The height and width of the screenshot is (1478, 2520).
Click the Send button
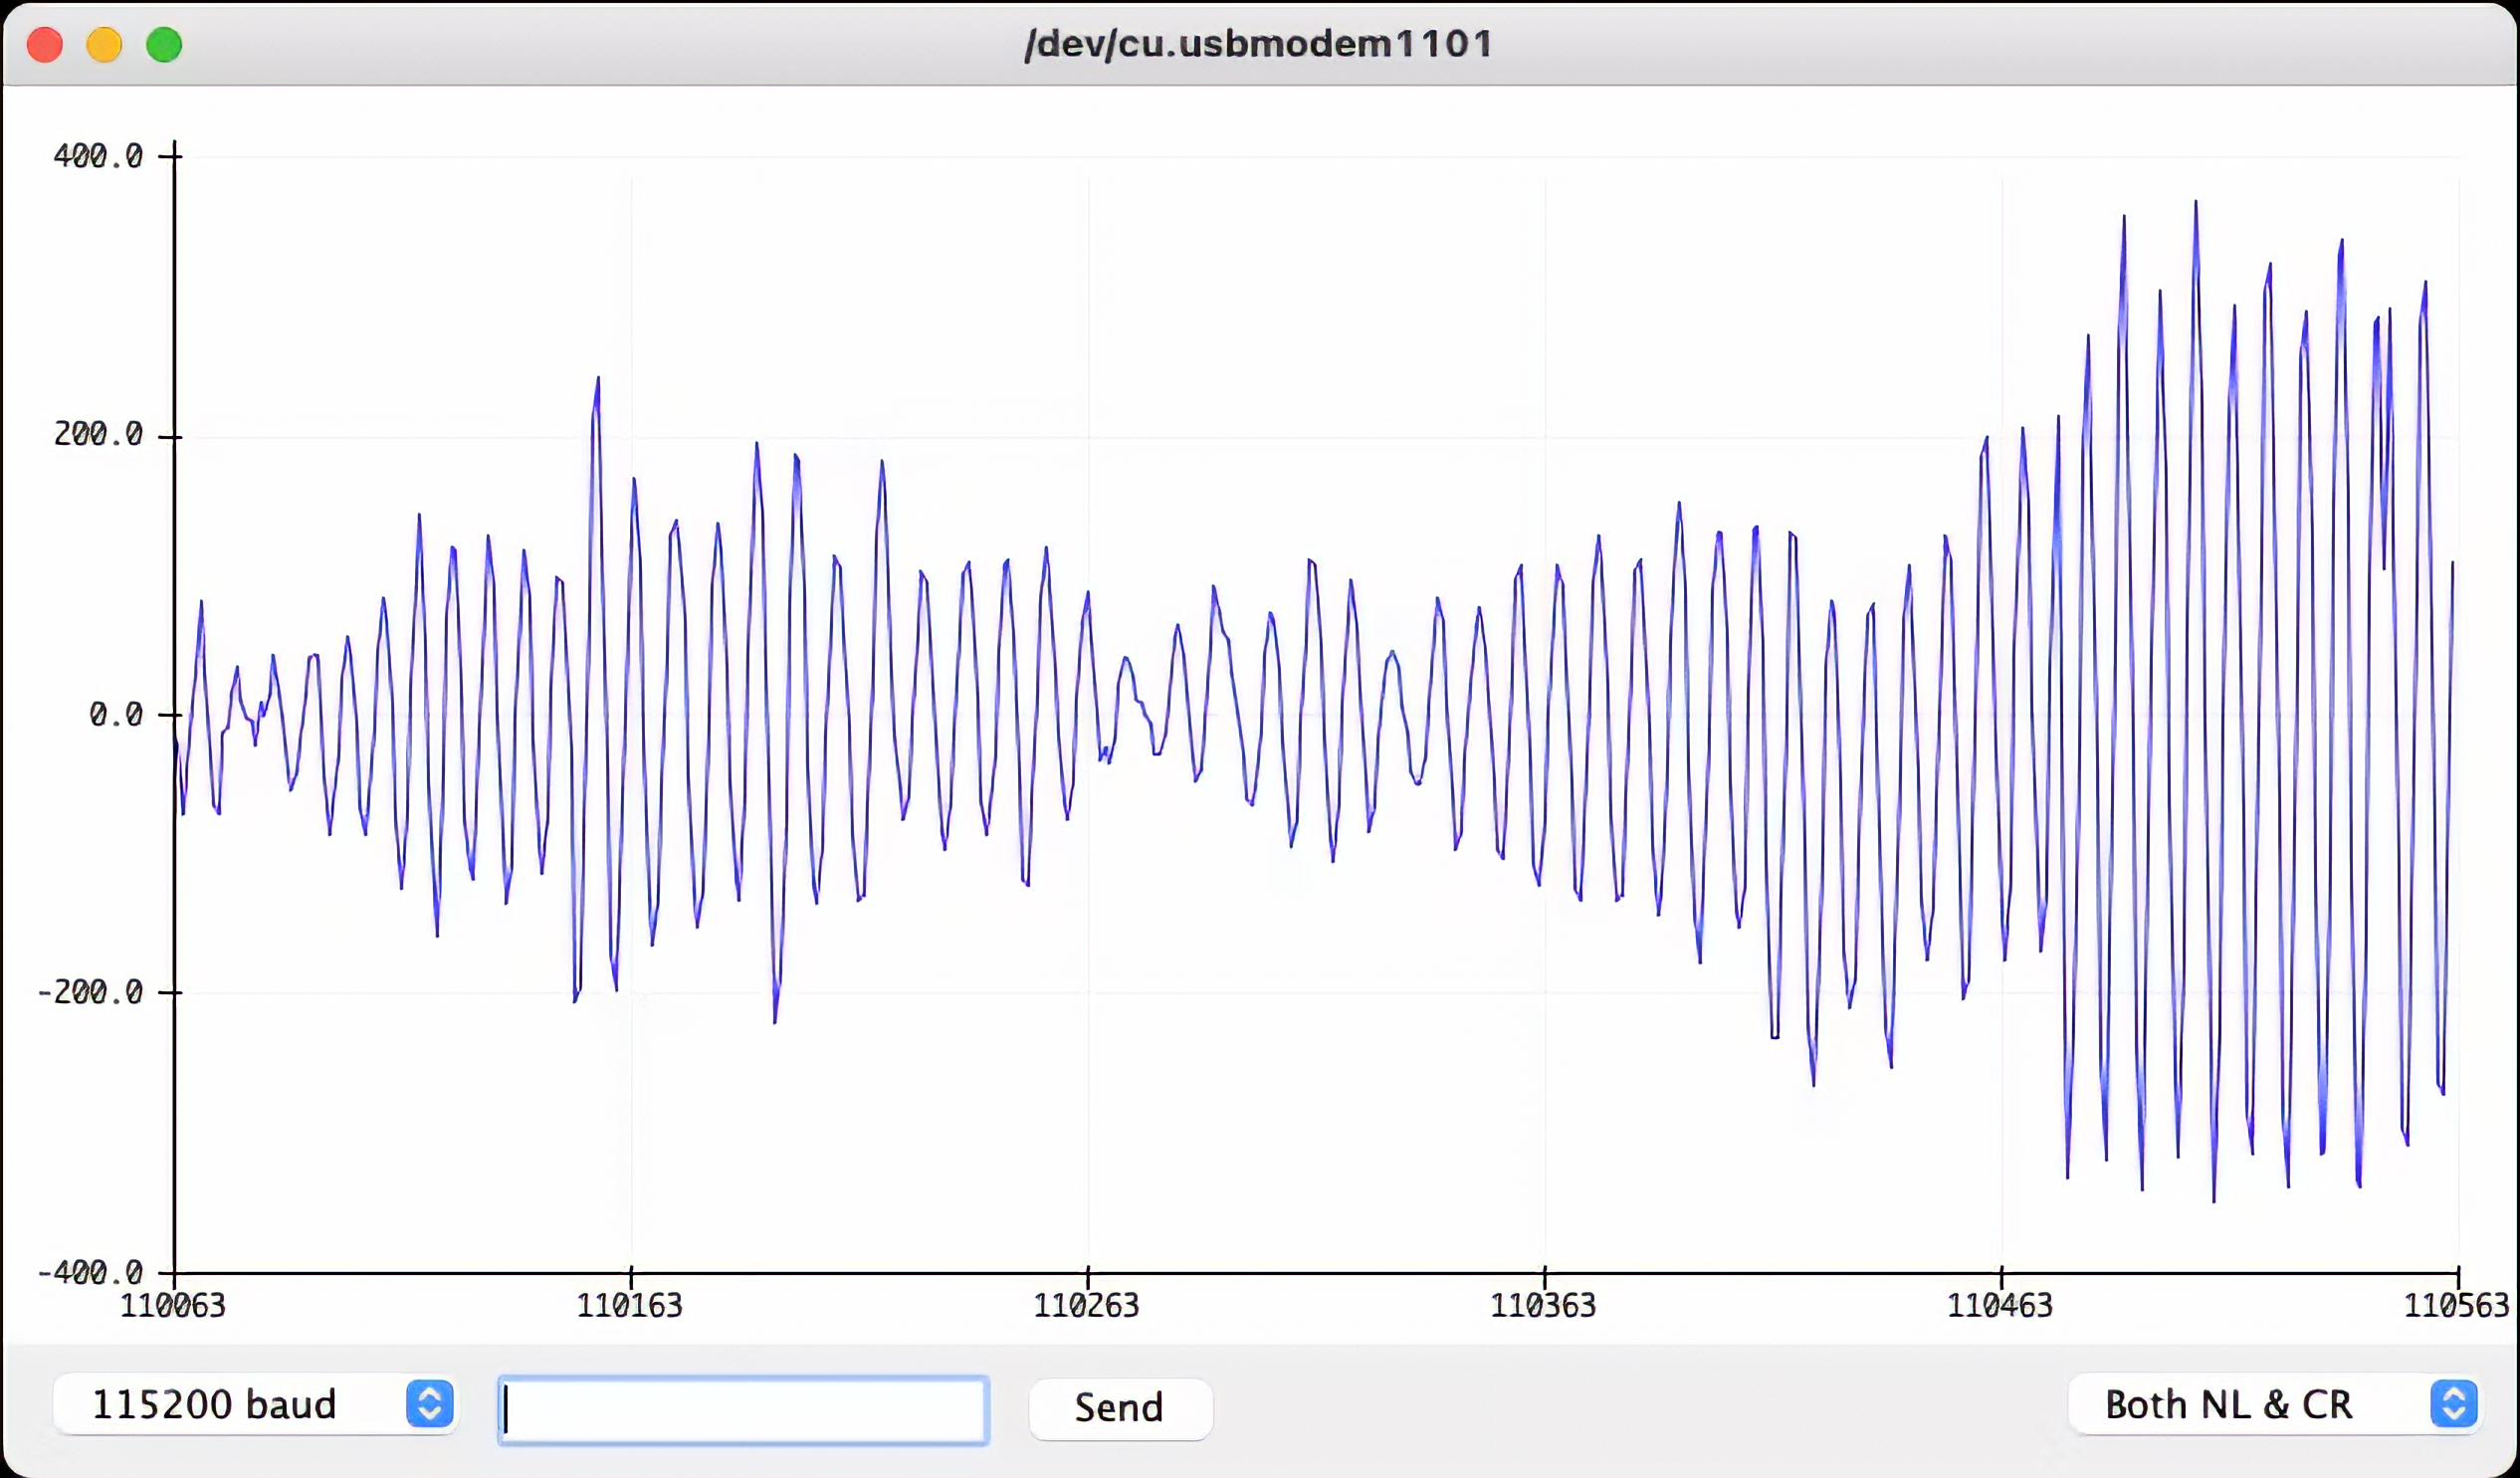(1120, 1408)
